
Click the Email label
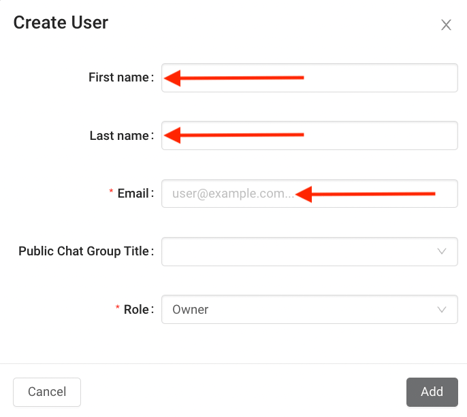click(136, 193)
